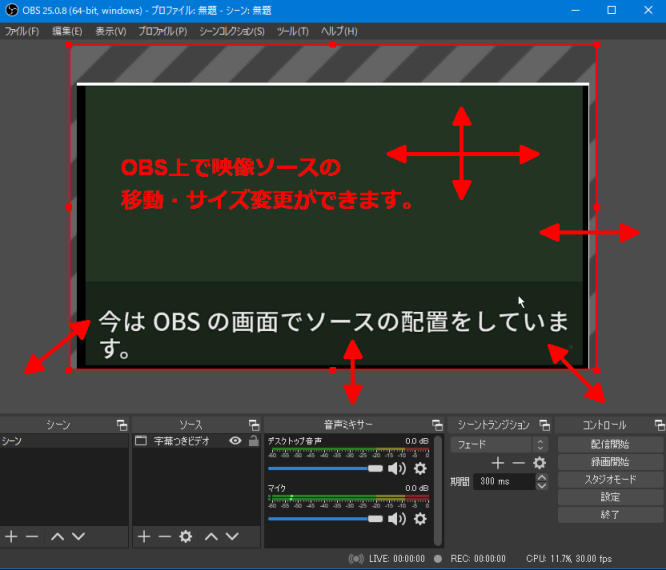
Task: Pop out the ソース dock panel
Action: [x=254, y=425]
